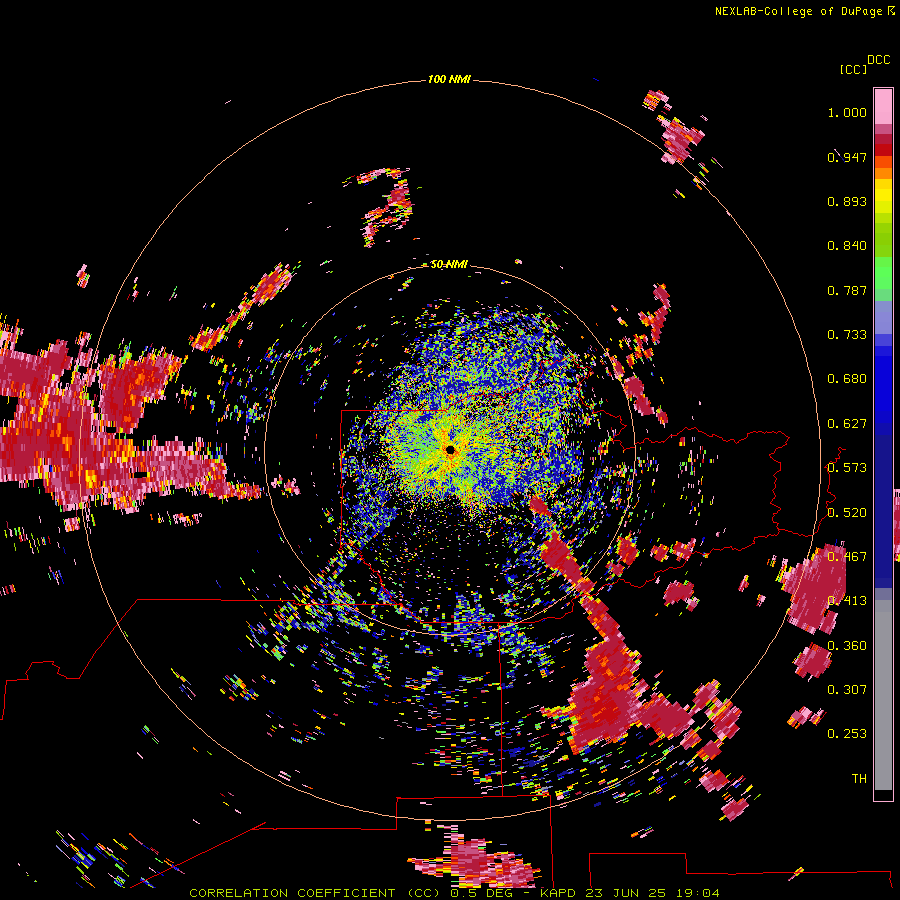Click the 19:04 timestamp text
Screen dimensions: 900x900
698,893
